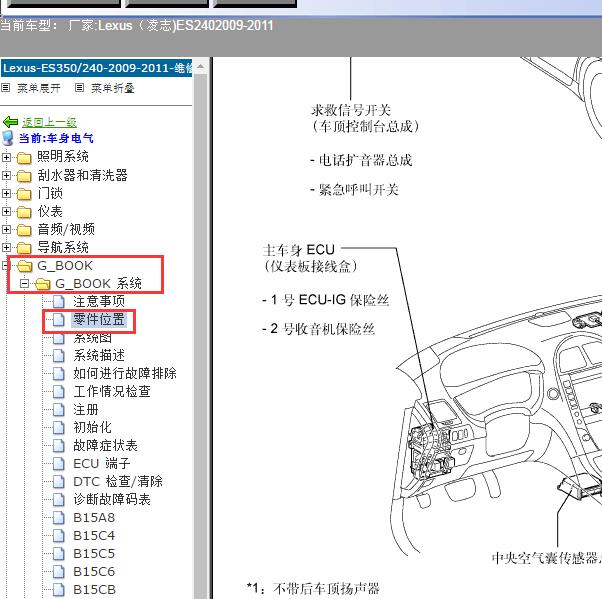Image resolution: width=602 pixels, height=599 pixels.
Task: Expand the 音频/视频 folder node
Action: [6, 229]
